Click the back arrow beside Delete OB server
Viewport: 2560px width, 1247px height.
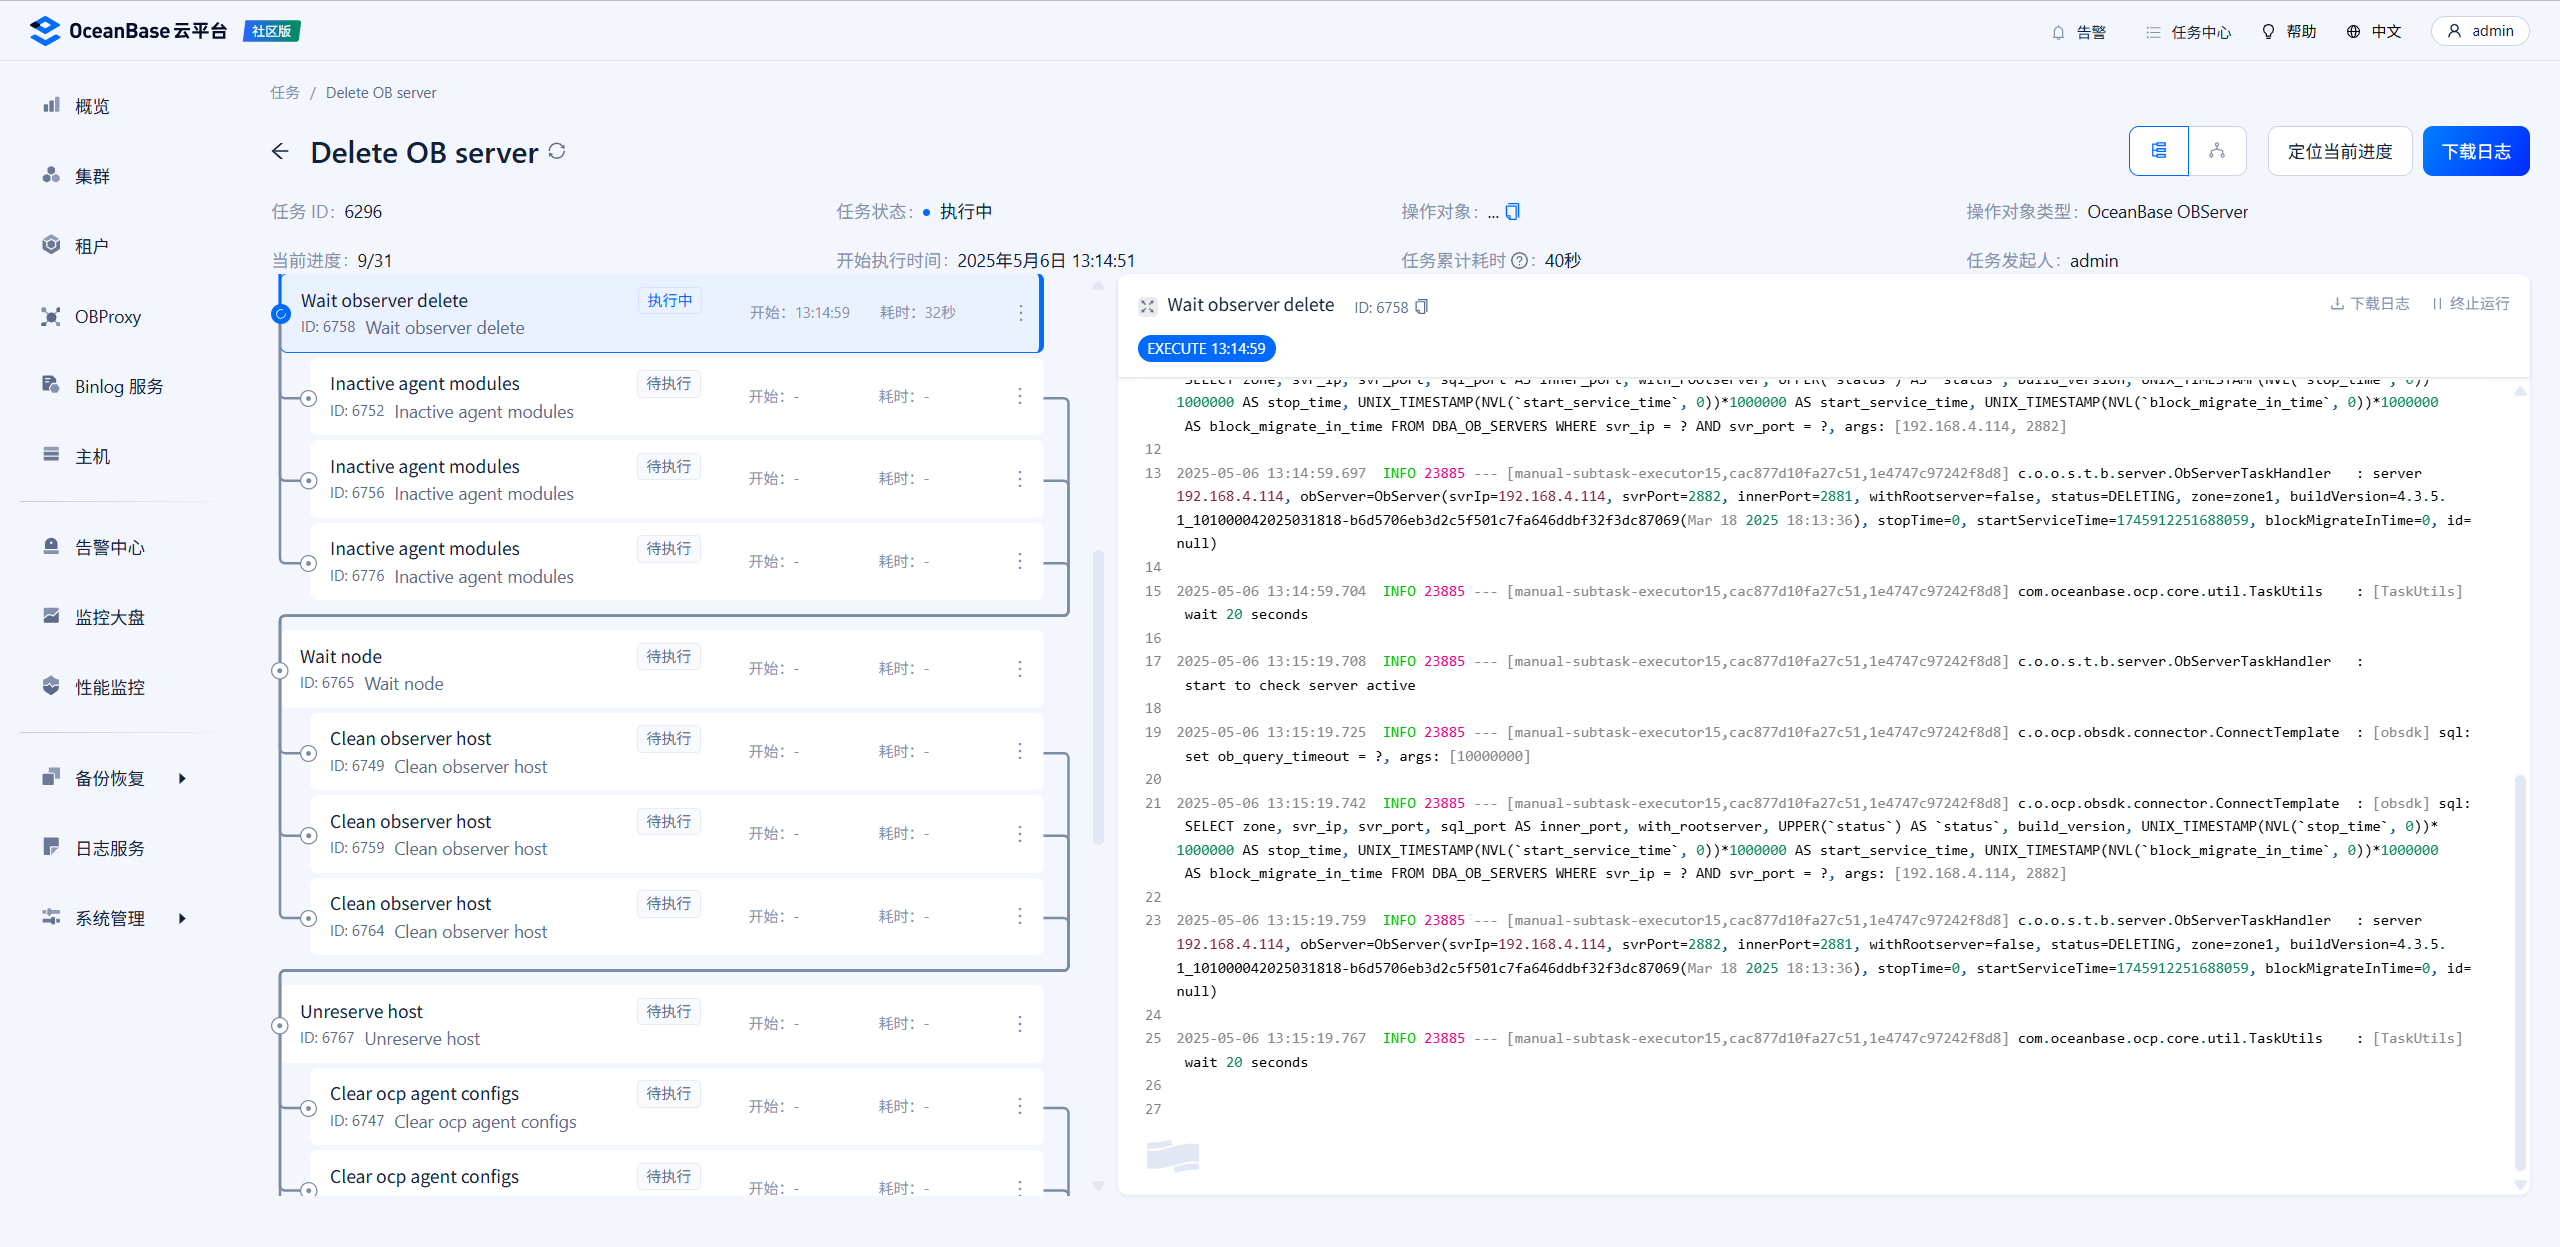[280, 152]
